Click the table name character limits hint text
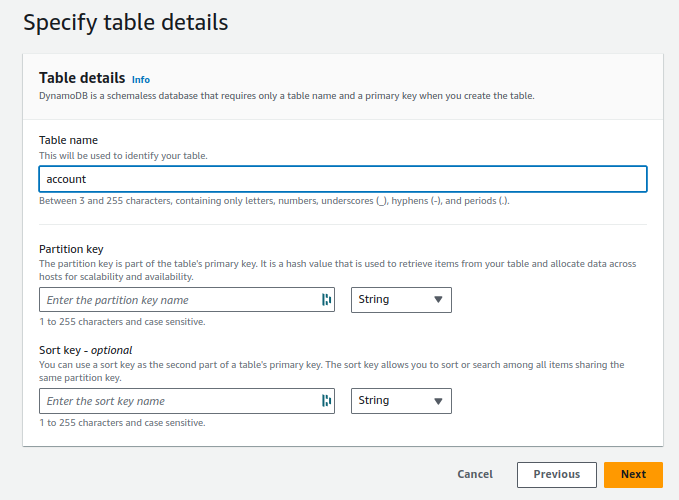Viewport: 679px width, 500px height. tap(274, 201)
